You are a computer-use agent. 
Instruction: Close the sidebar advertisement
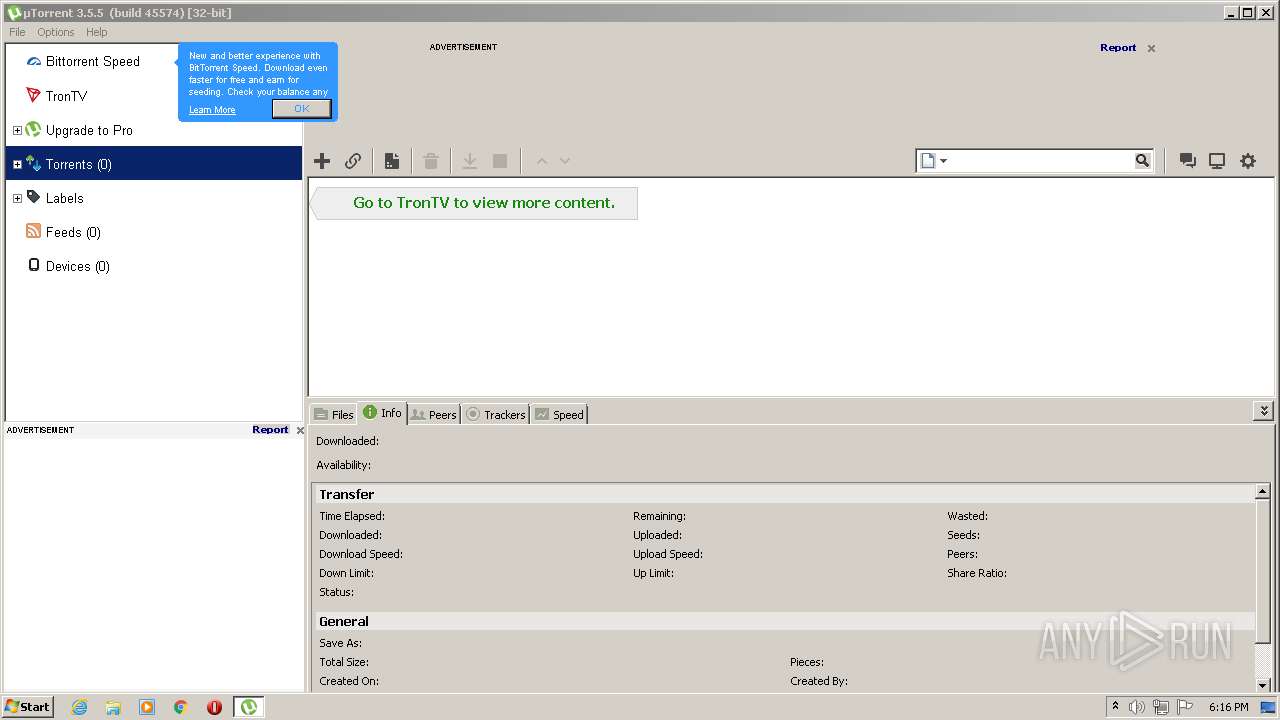click(300, 430)
